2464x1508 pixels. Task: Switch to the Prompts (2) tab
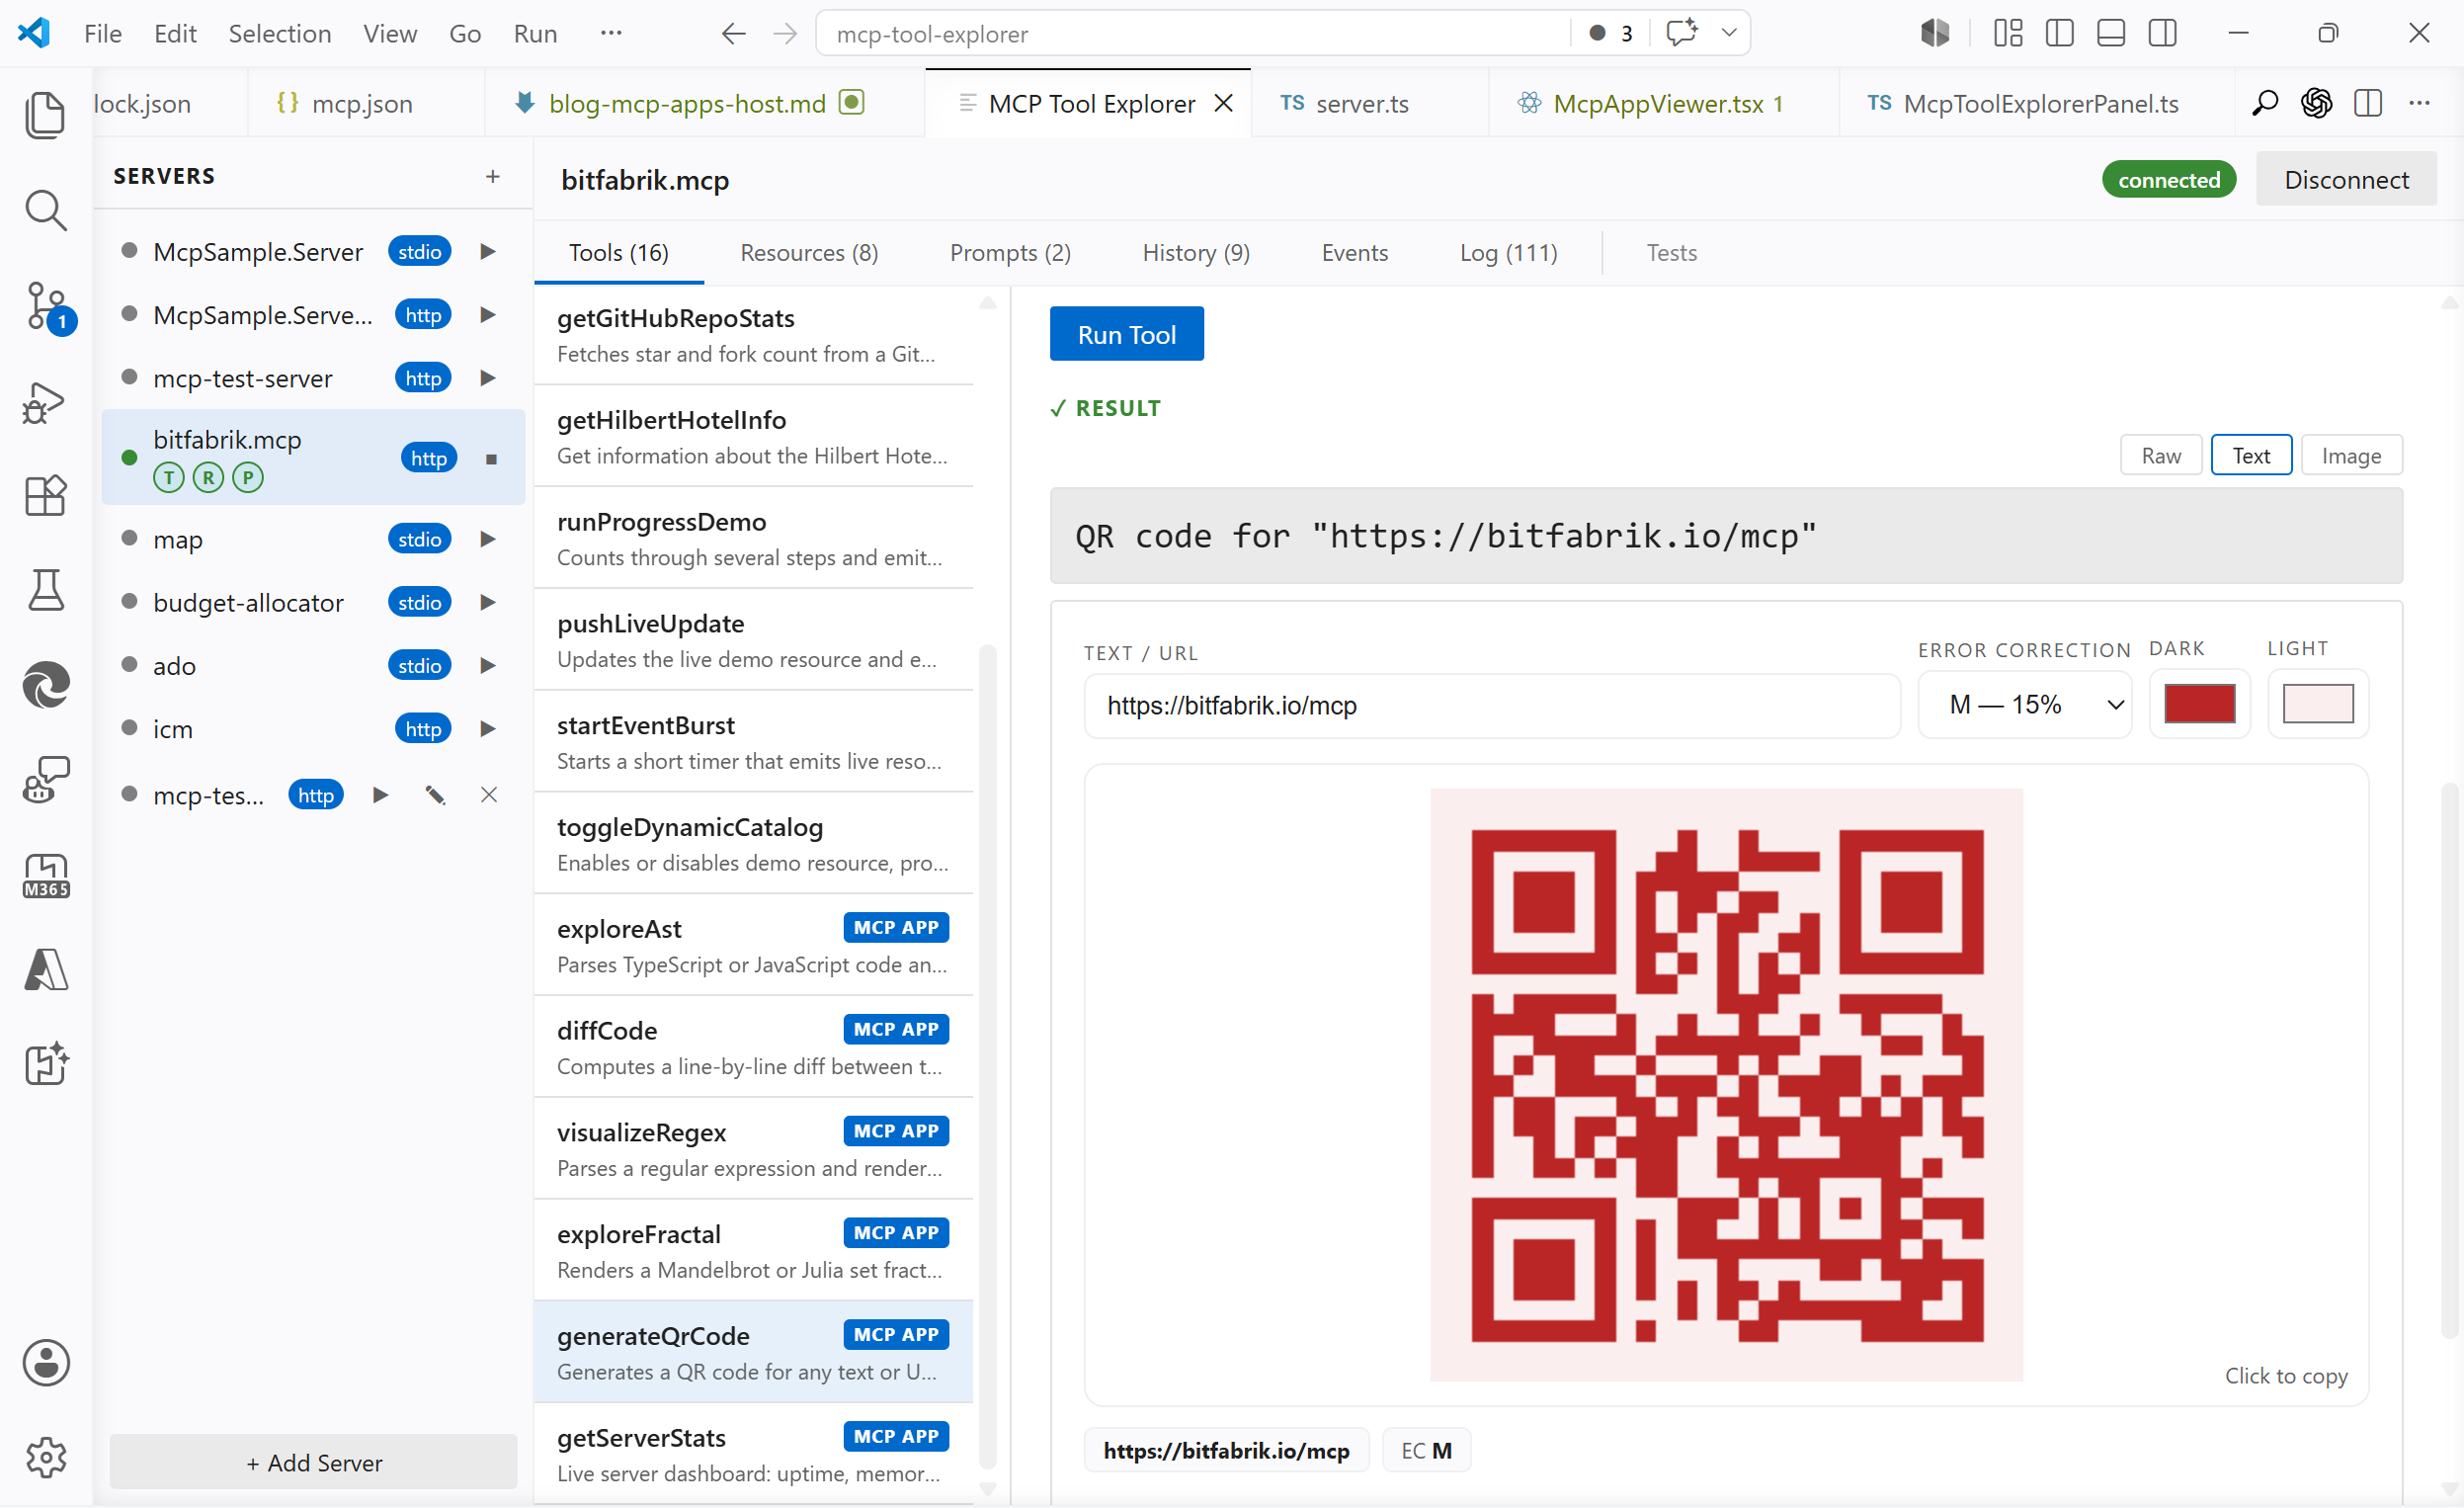(x=1010, y=252)
